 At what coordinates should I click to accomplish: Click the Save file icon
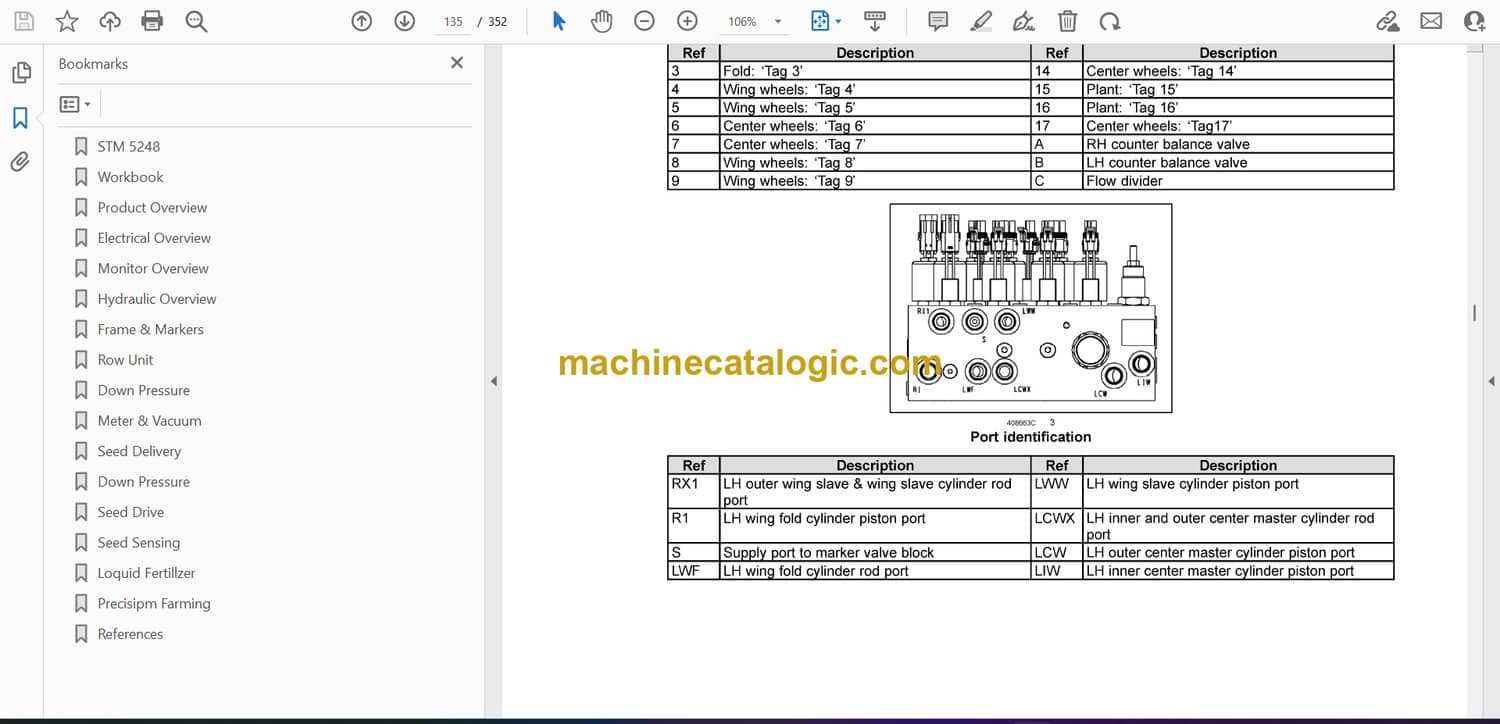pyautogui.click(x=24, y=21)
